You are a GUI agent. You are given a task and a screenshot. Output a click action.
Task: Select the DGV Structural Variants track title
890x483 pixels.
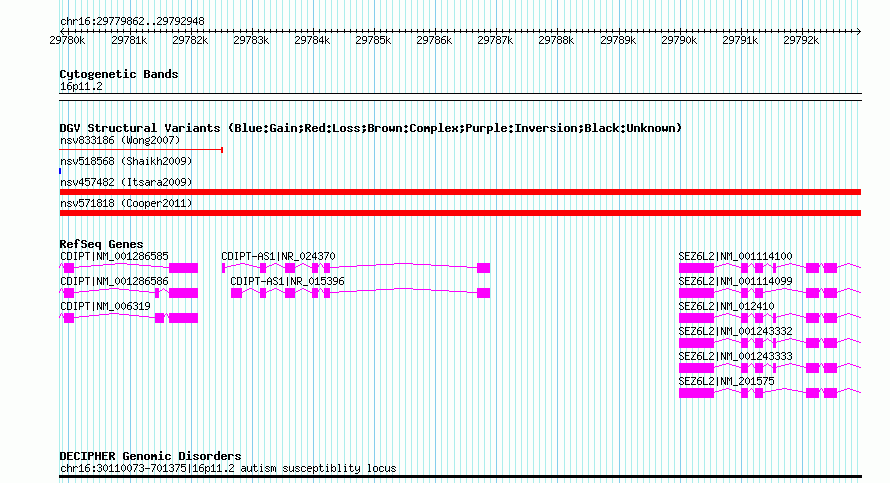point(371,128)
